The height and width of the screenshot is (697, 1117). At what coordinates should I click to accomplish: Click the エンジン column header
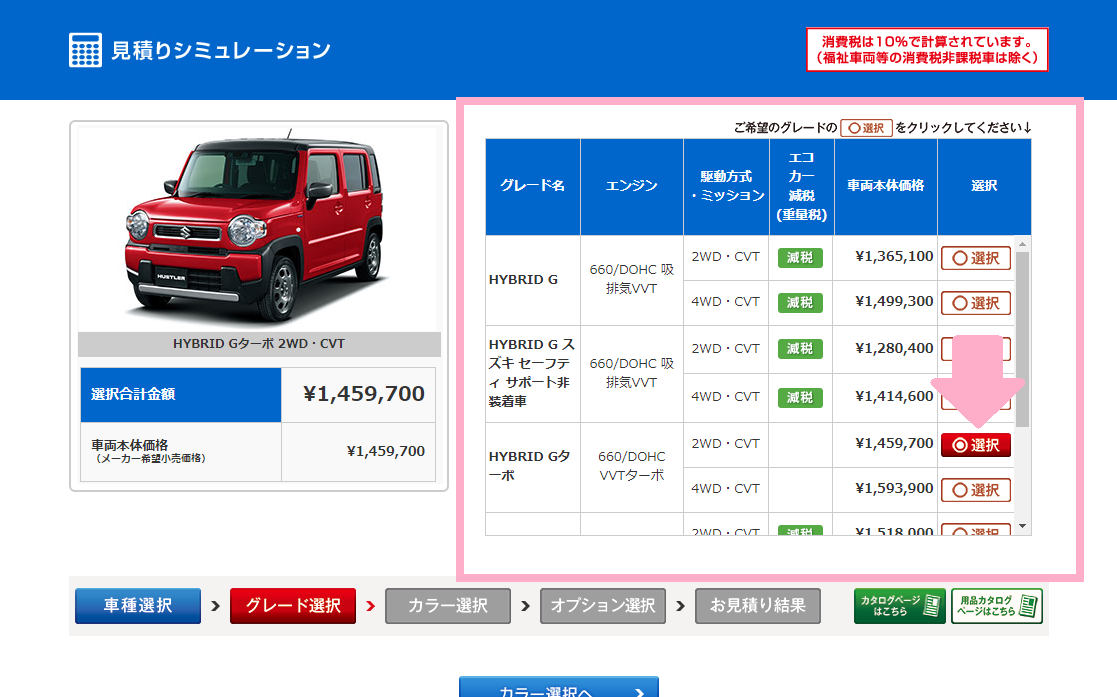(632, 186)
